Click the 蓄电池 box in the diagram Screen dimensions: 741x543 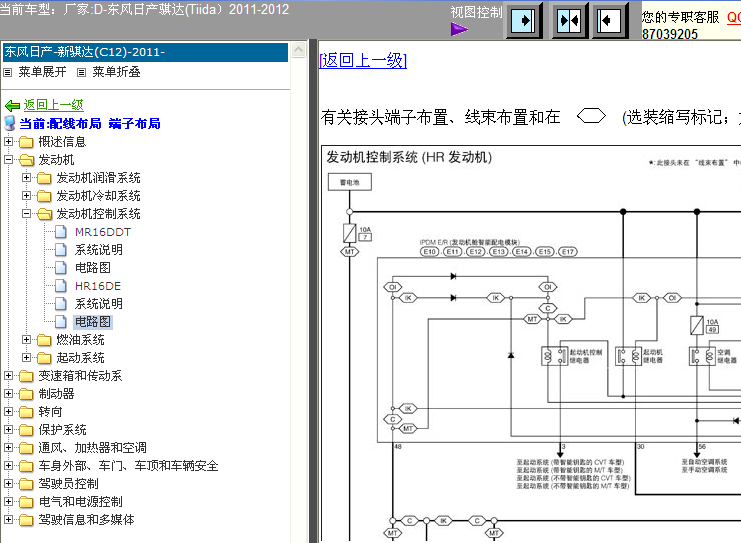point(350,182)
